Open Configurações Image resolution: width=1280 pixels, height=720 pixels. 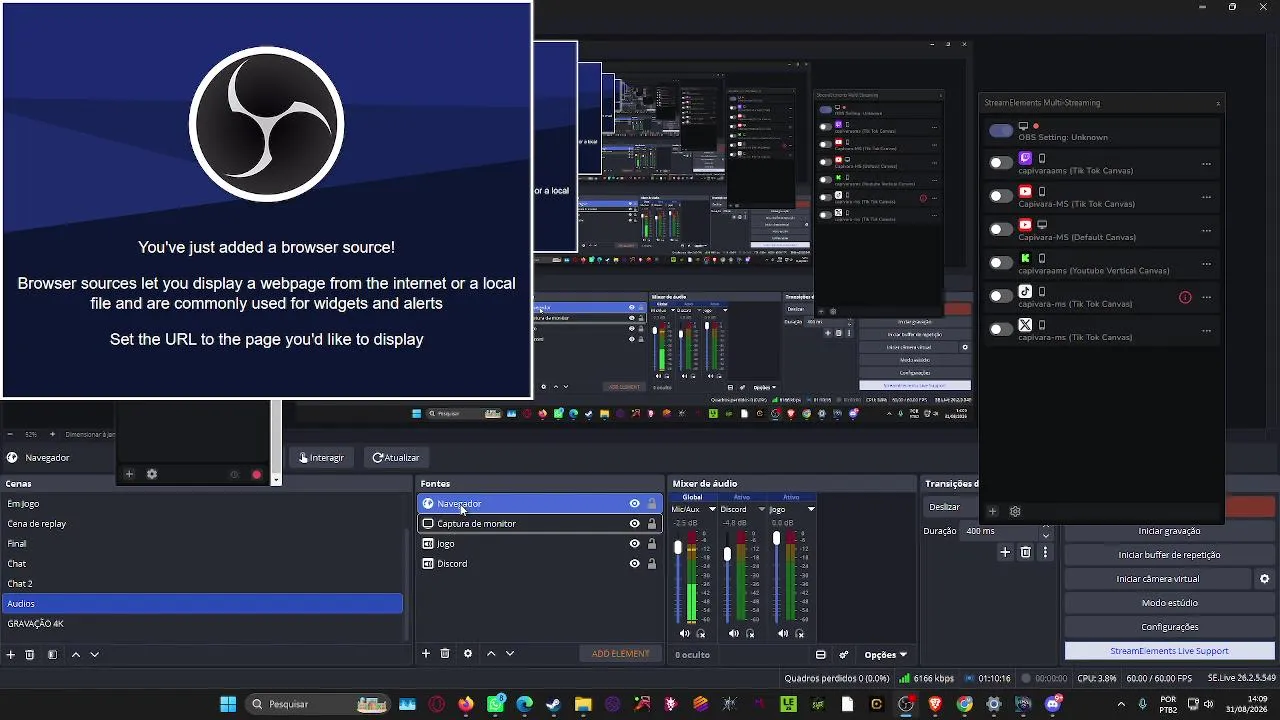[1169, 627]
